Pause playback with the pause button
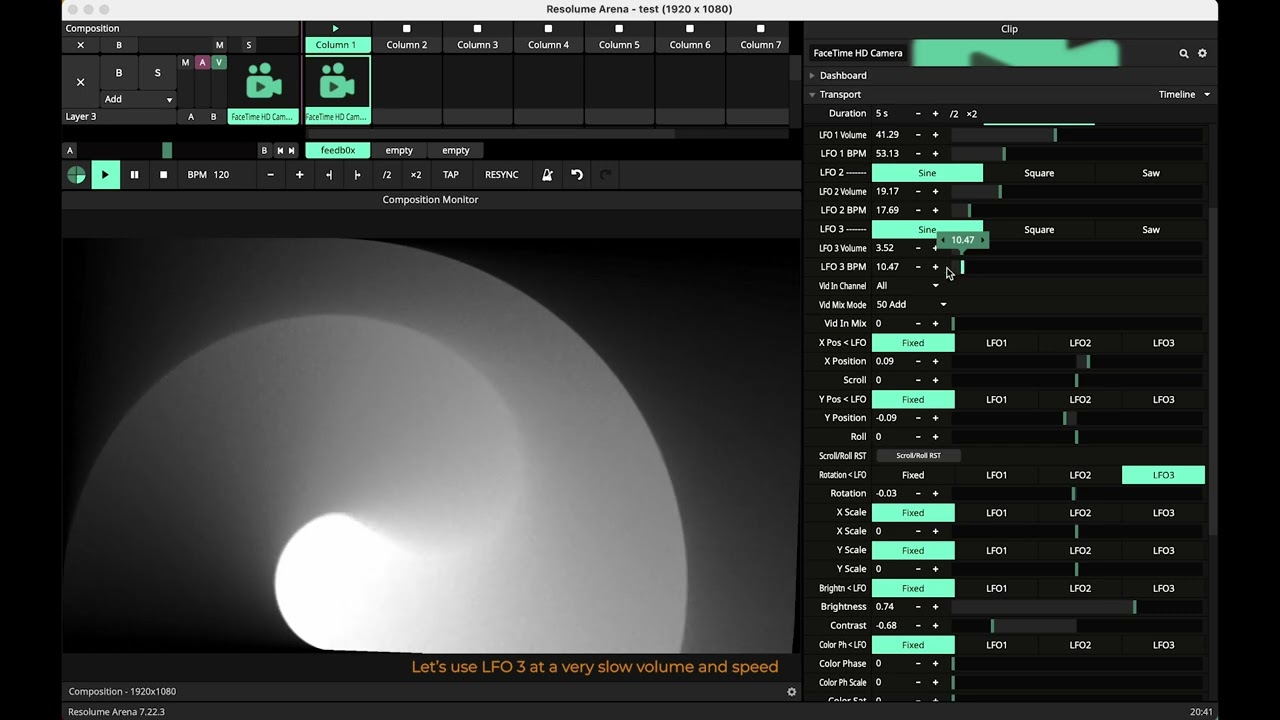Screen dimensions: 1280x720 [x=134, y=175]
